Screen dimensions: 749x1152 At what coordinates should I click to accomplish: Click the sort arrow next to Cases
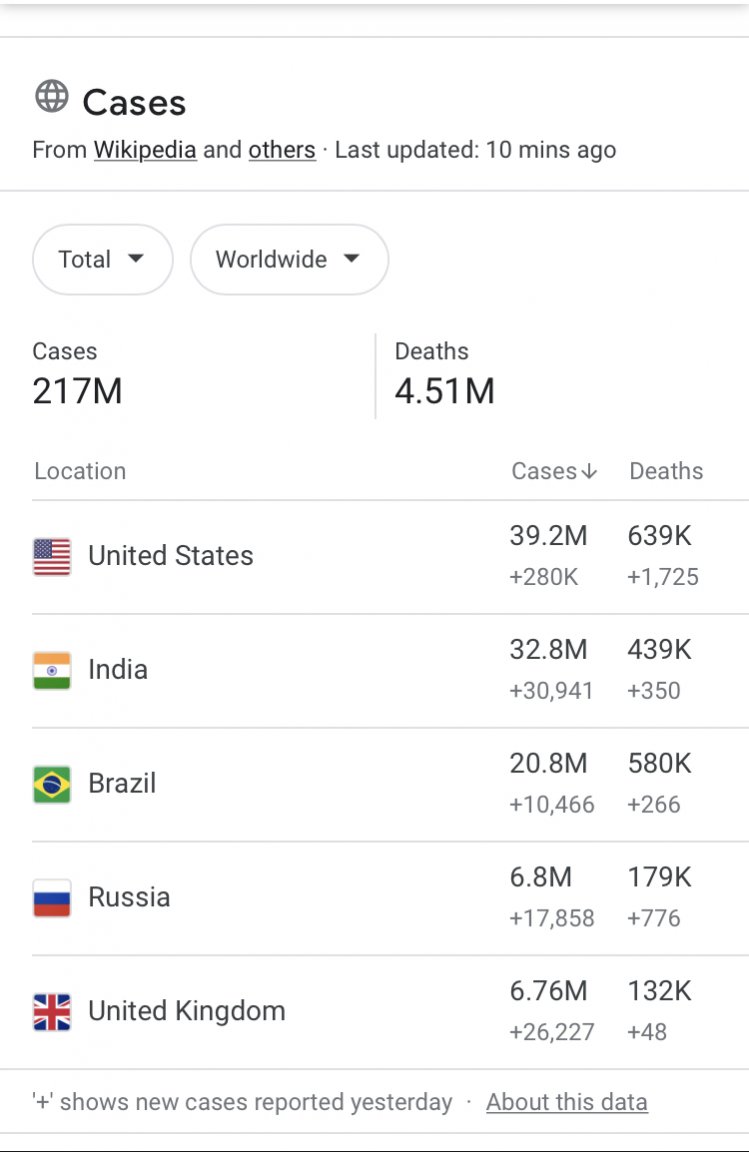(x=589, y=472)
